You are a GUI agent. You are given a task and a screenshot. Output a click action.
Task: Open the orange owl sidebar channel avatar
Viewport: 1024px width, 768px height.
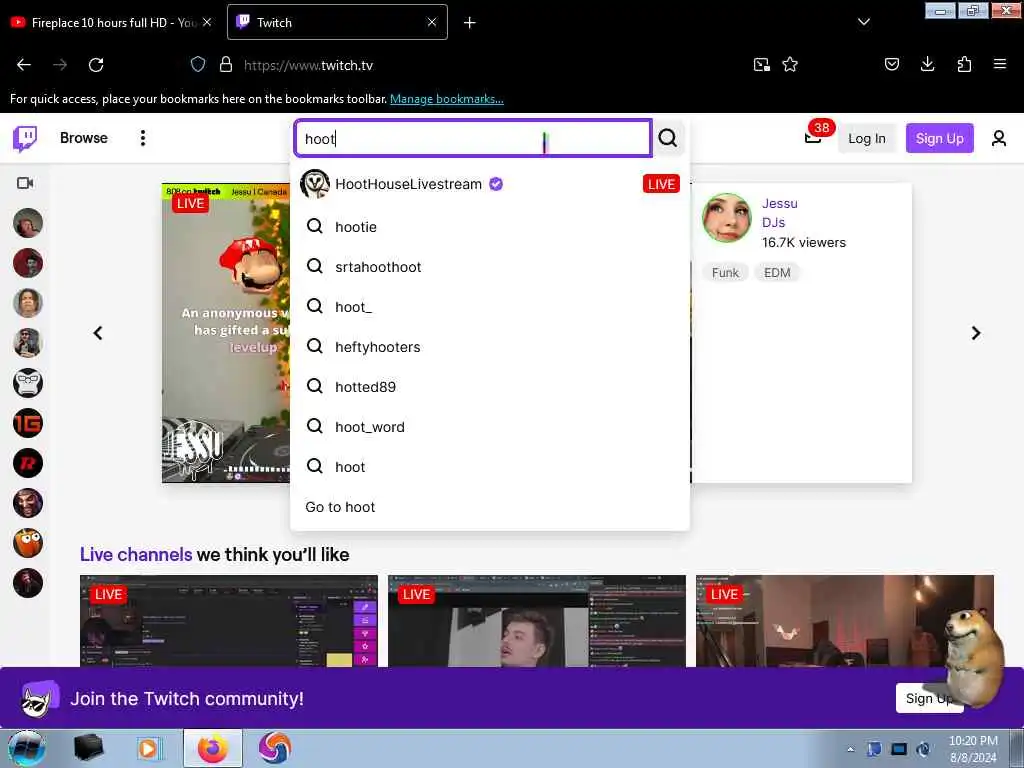tap(27, 543)
